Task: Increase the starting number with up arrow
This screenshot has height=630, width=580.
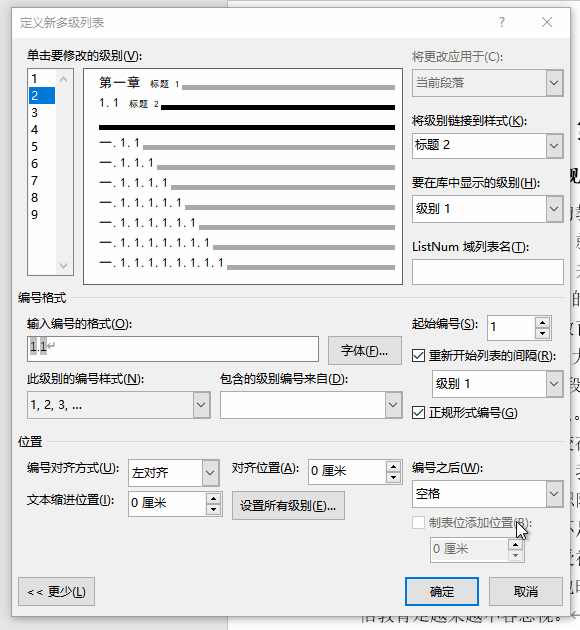Action: point(542,323)
